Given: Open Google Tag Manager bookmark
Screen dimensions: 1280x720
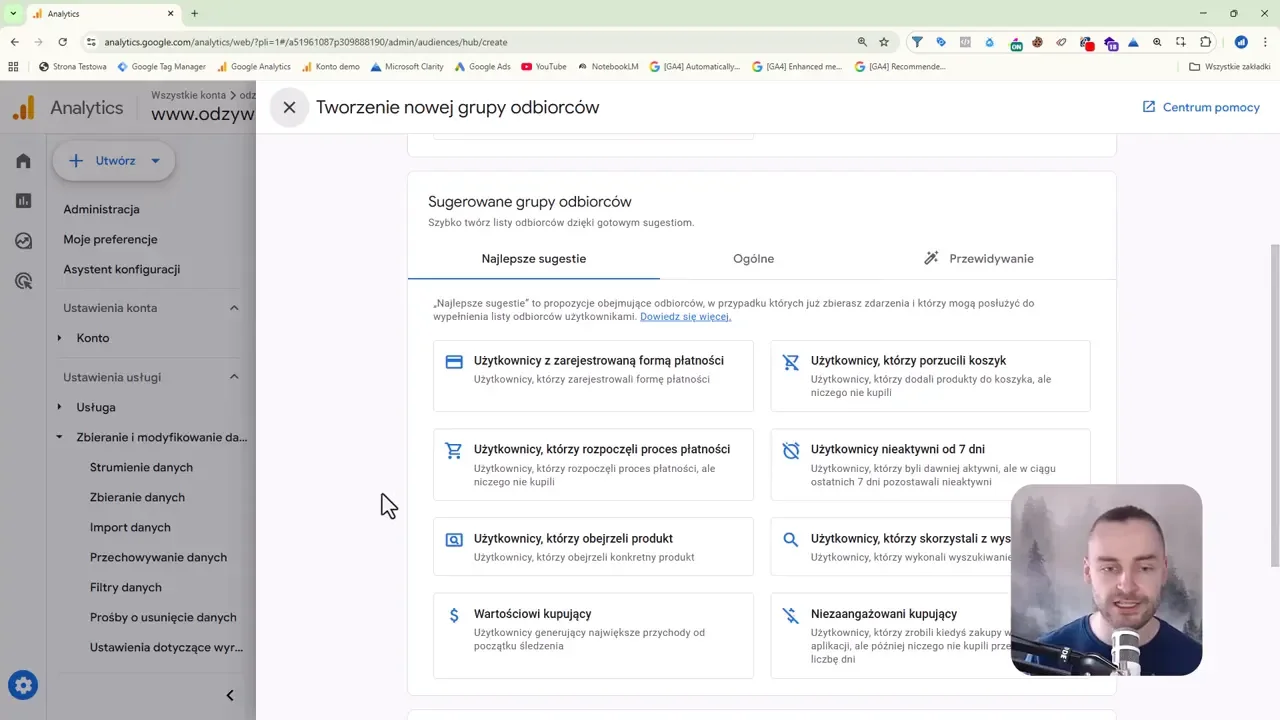Looking at the screenshot, I should tap(162, 67).
